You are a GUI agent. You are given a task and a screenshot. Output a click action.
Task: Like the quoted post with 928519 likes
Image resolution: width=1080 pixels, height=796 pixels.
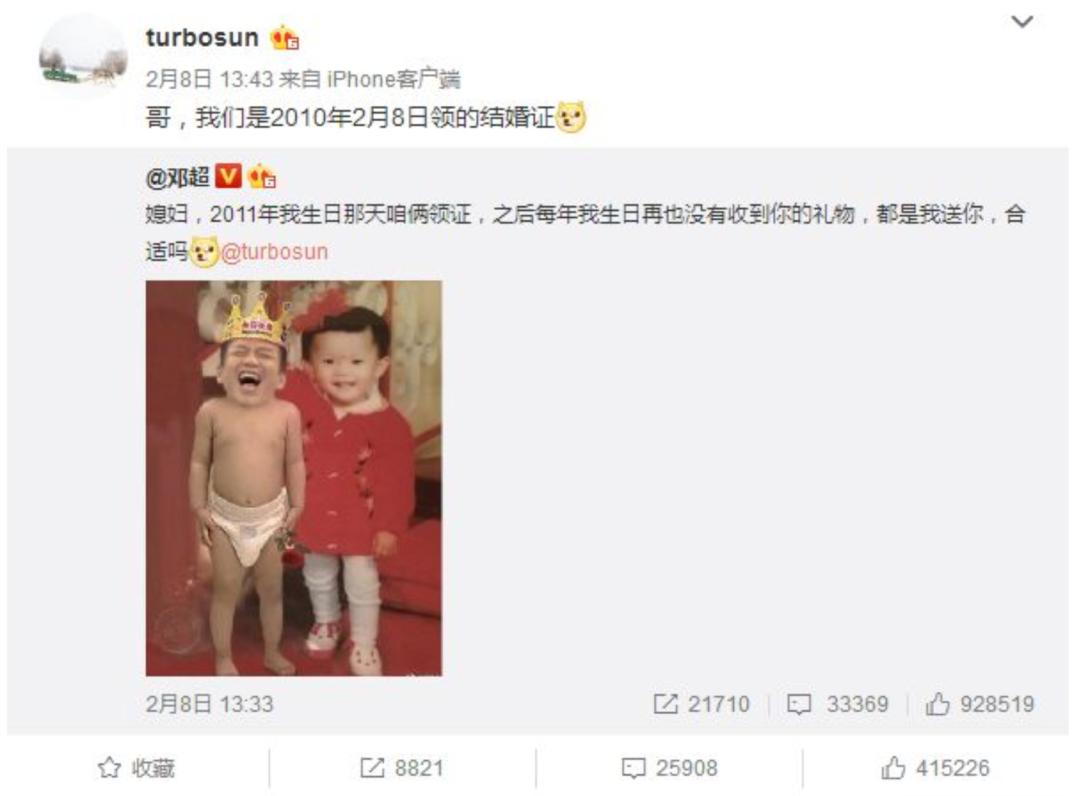coord(979,704)
